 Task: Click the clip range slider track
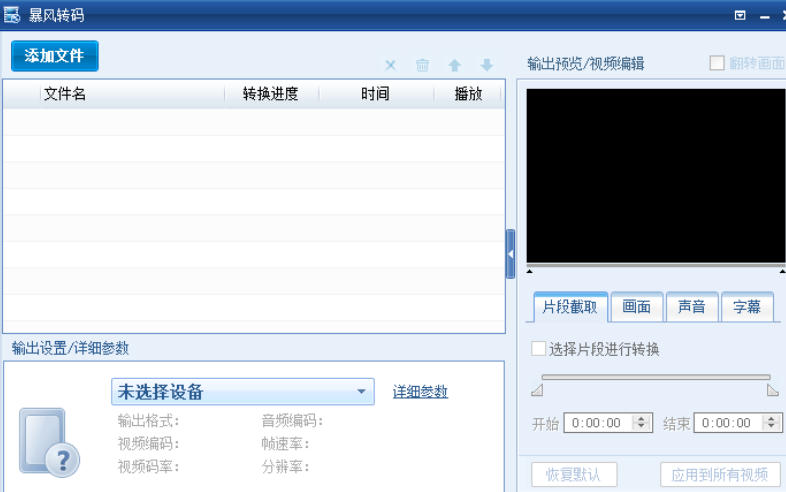pyautogui.click(x=656, y=377)
